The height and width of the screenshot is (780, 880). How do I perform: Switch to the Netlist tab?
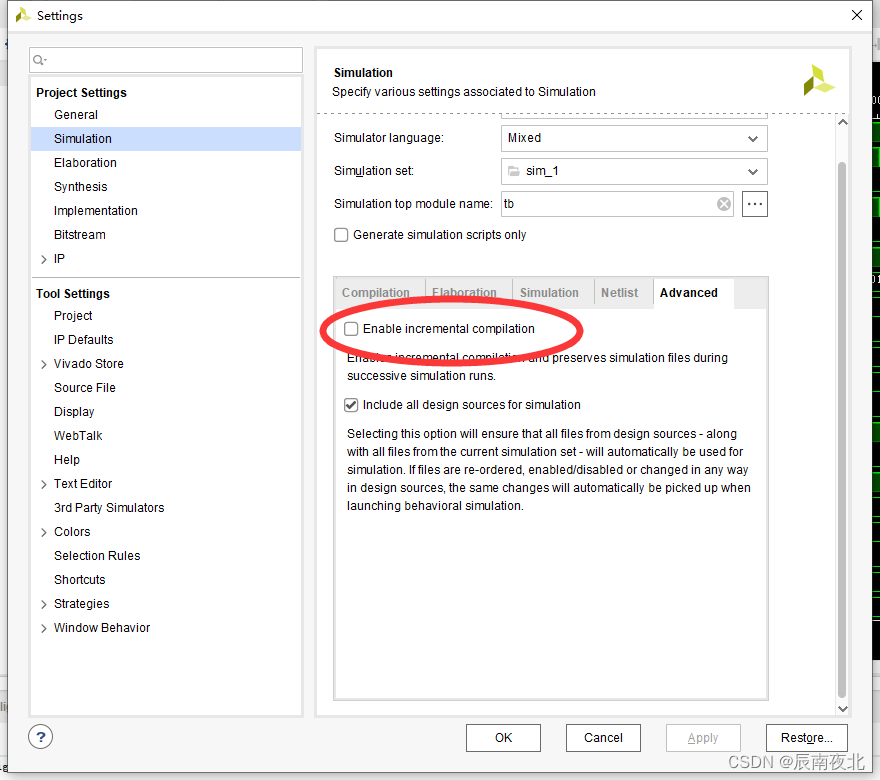621,292
